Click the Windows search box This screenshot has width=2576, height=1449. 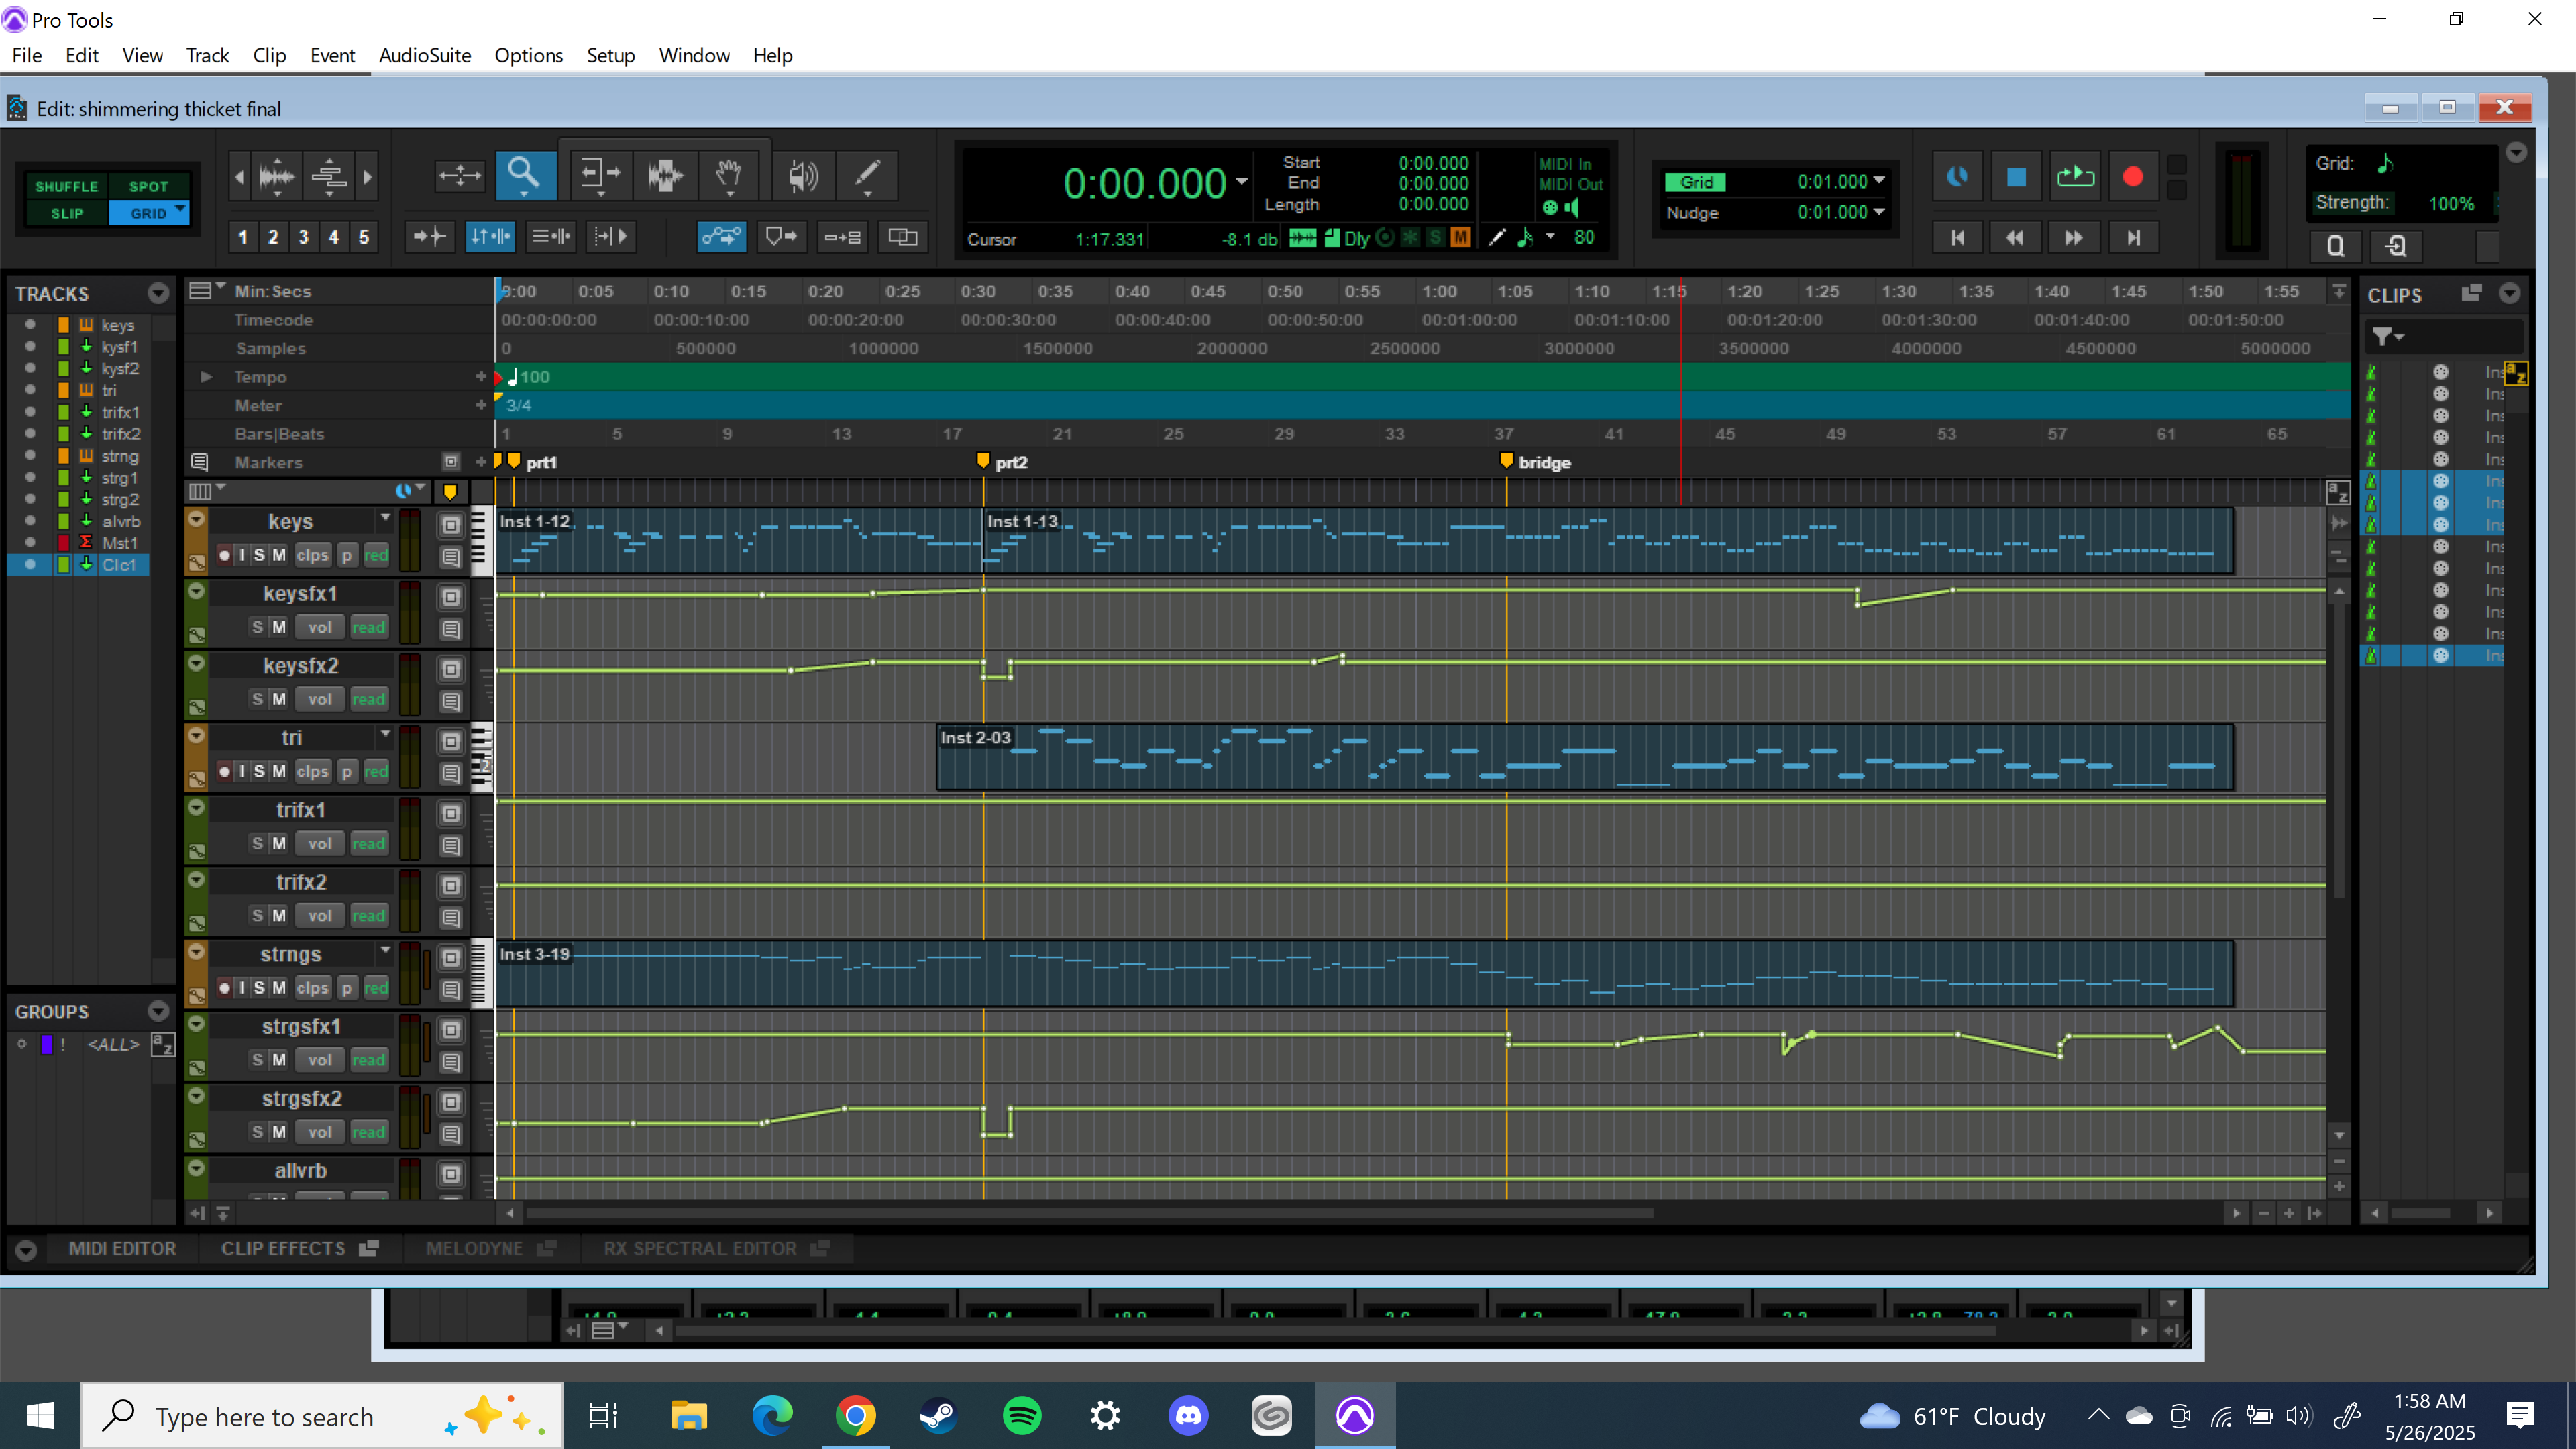pos(322,1415)
